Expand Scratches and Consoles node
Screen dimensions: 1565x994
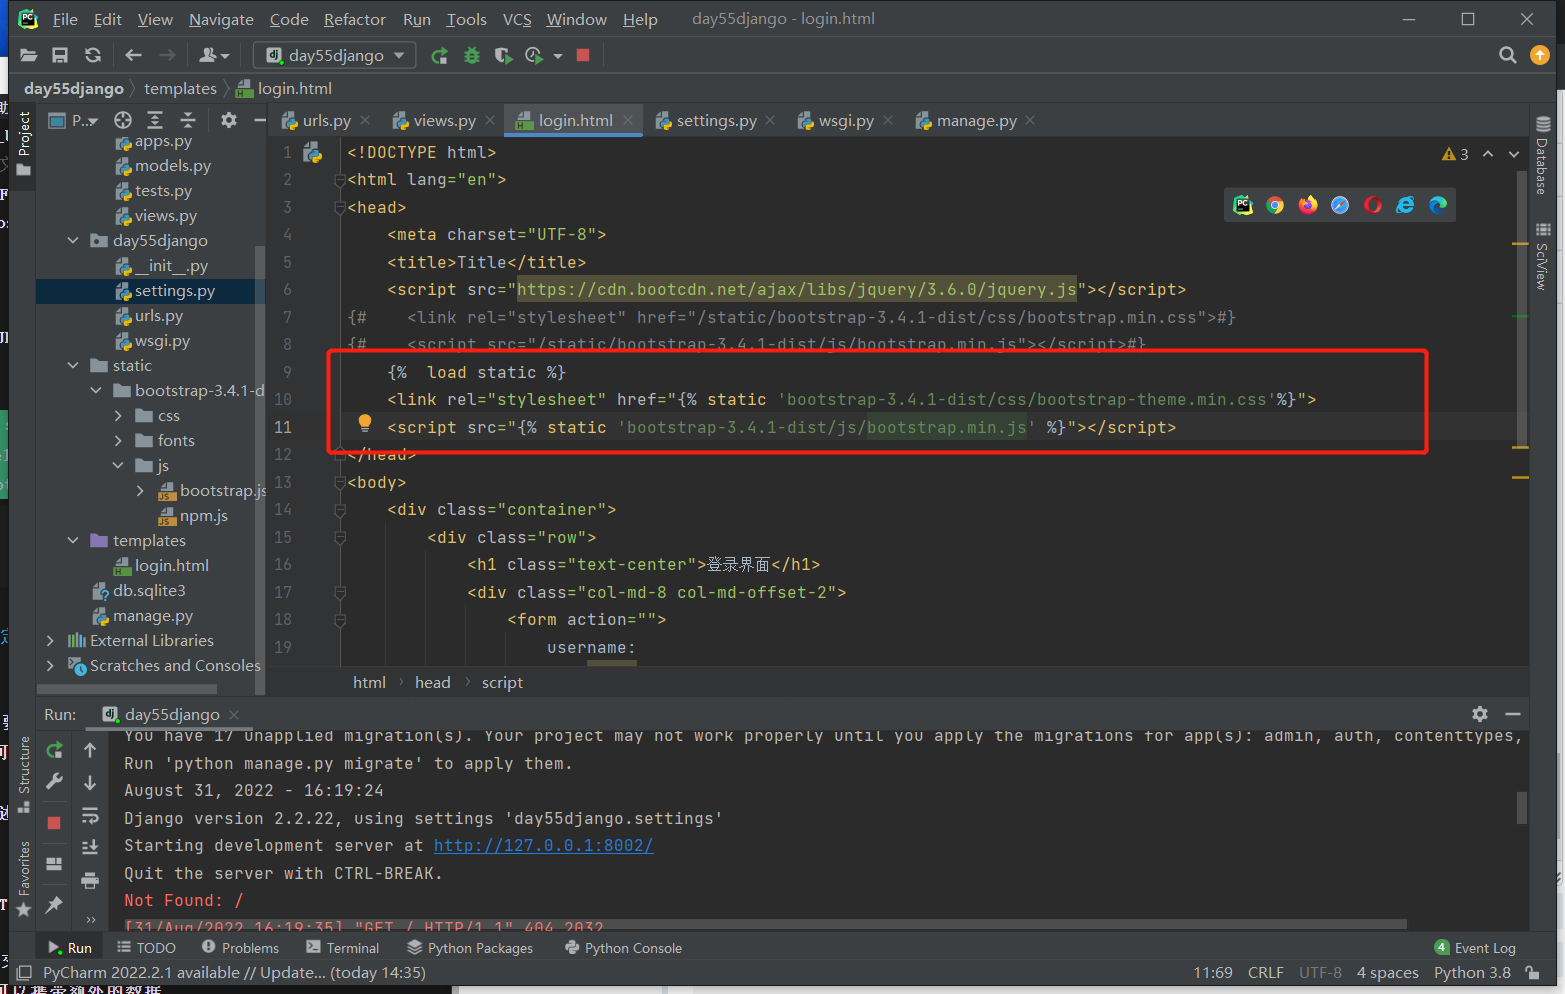pyautogui.click(x=50, y=665)
